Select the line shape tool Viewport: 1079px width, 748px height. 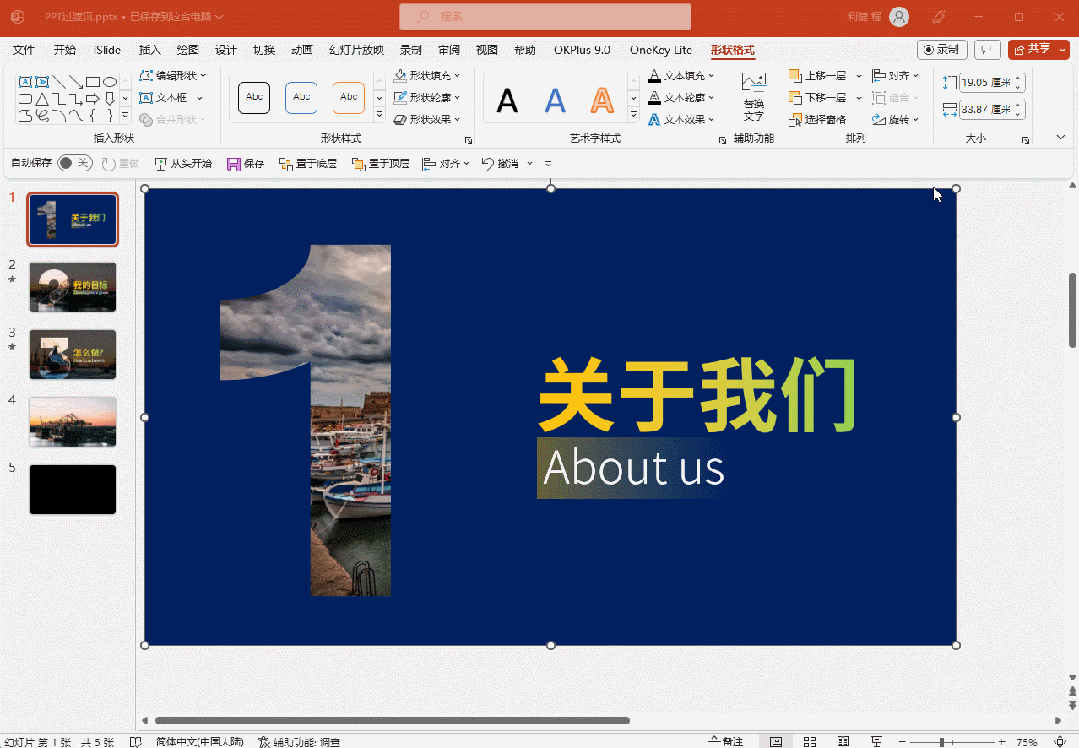[59, 82]
